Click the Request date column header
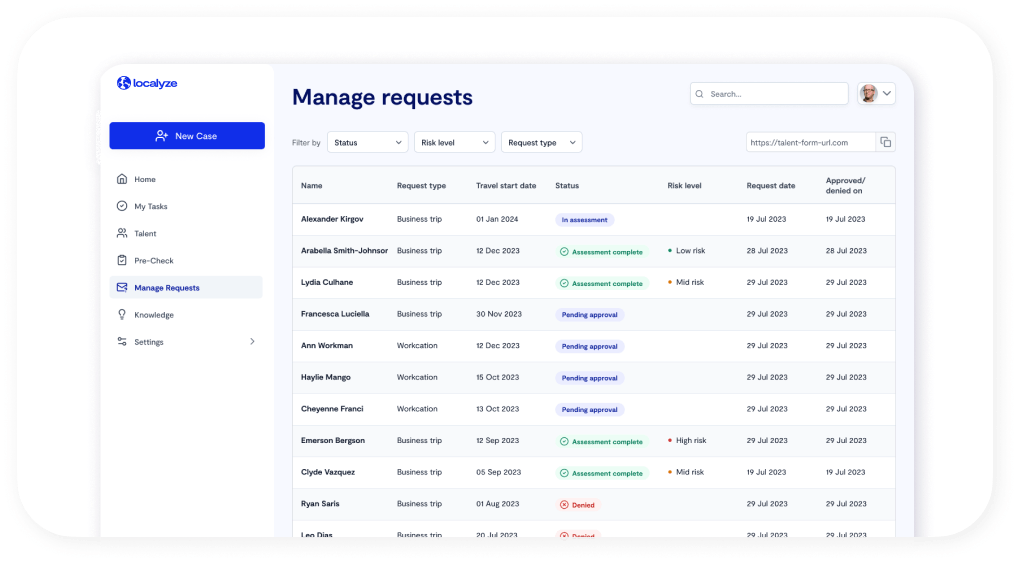The height and width of the screenshot is (562, 1018). tap(771, 186)
